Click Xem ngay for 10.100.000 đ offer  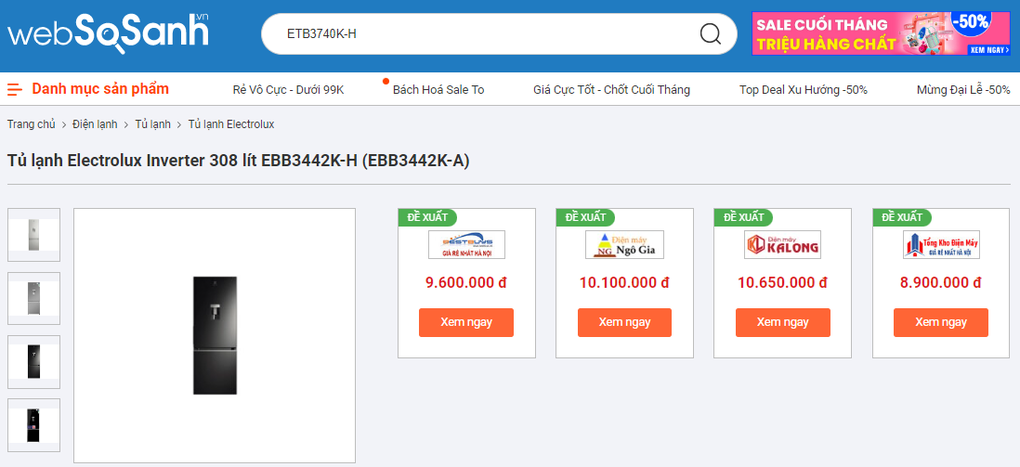624,323
